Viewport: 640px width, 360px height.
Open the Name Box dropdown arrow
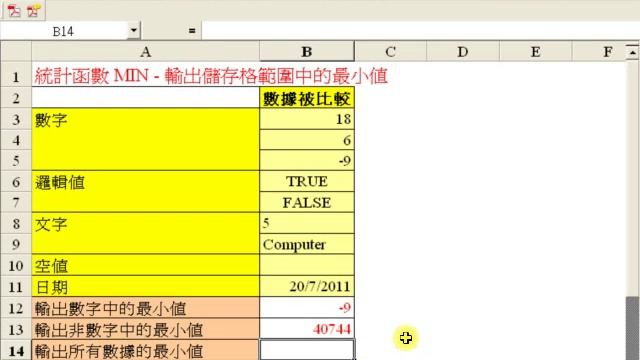[133, 30]
